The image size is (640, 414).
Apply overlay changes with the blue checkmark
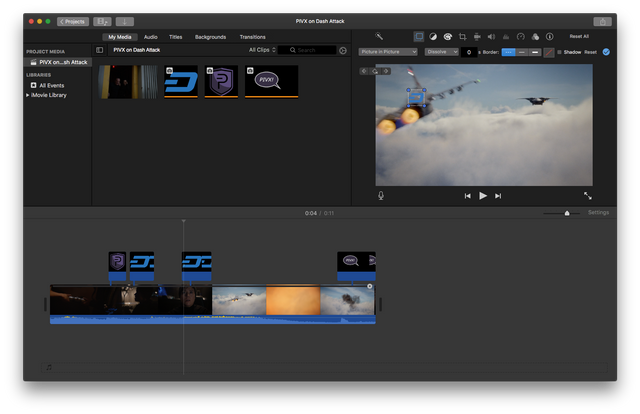[x=606, y=52]
